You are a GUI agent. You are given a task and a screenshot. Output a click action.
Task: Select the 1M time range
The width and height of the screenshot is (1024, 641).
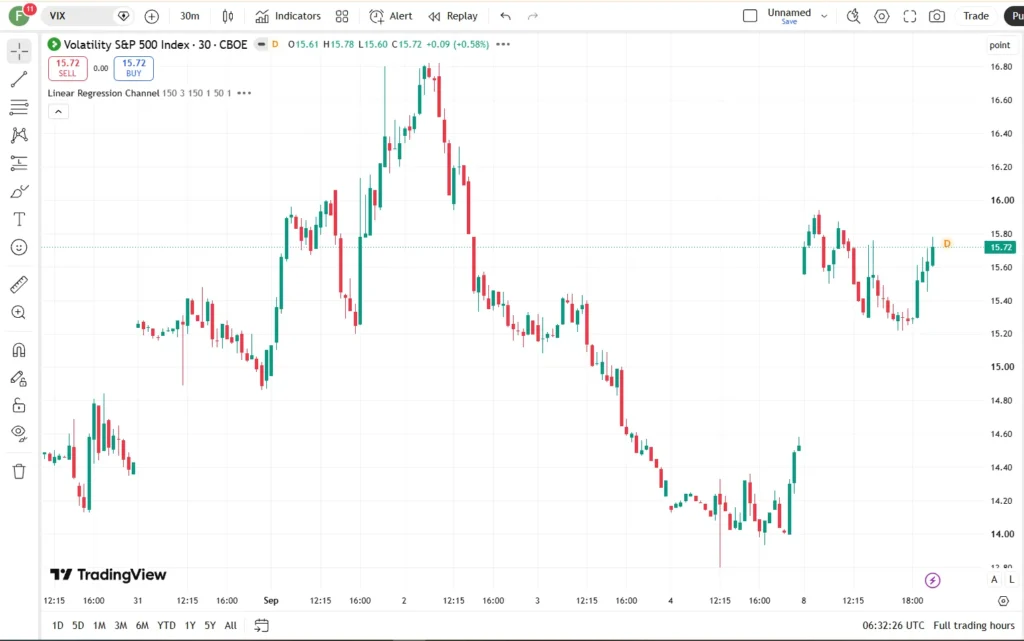point(99,625)
